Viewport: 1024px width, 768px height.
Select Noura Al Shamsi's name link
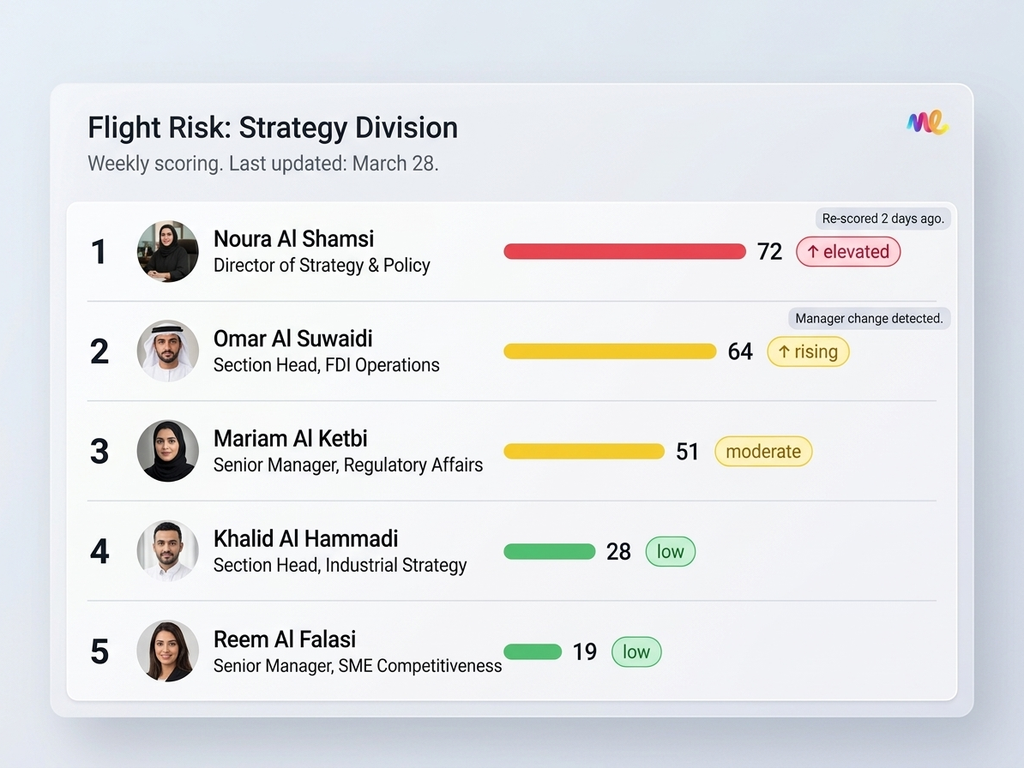[x=293, y=239]
